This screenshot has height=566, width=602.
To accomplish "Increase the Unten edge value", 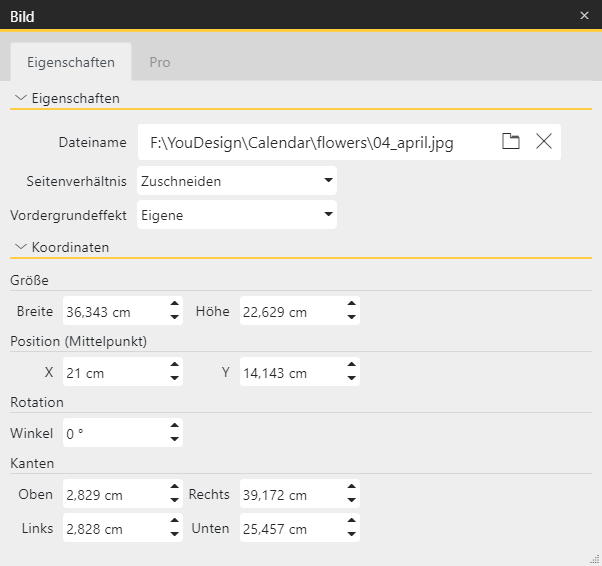I will click(351, 522).
